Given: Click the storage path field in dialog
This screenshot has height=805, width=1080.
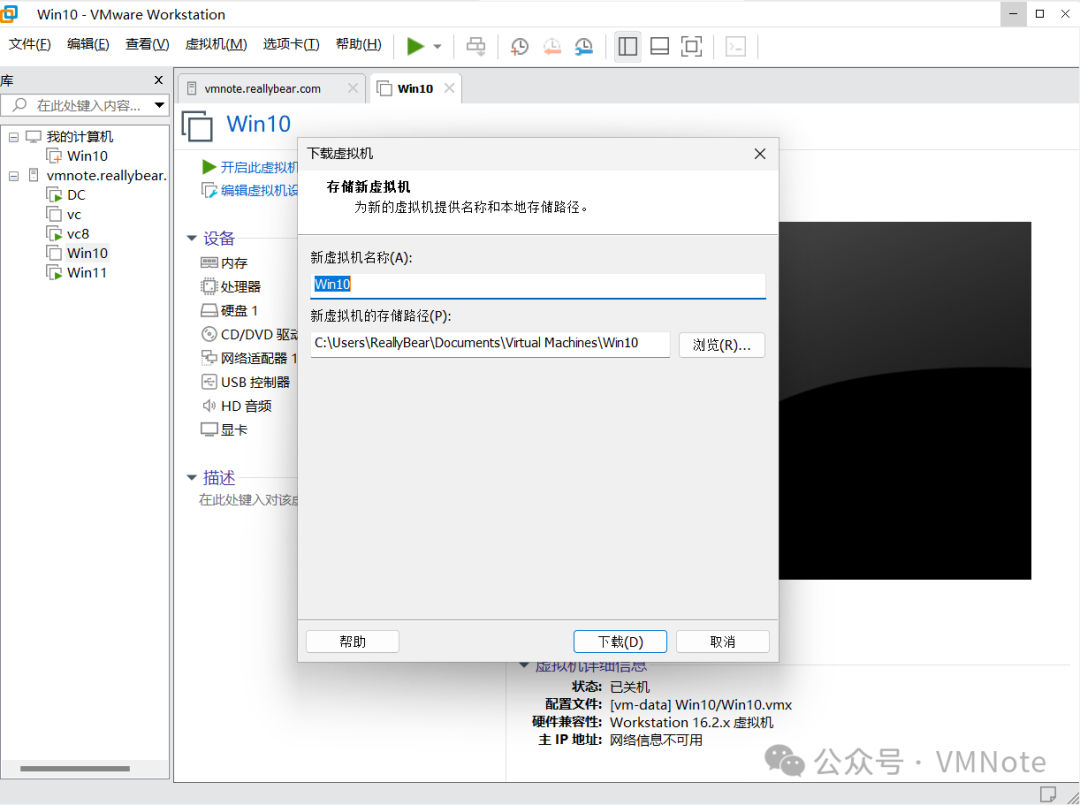Looking at the screenshot, I should [x=490, y=344].
